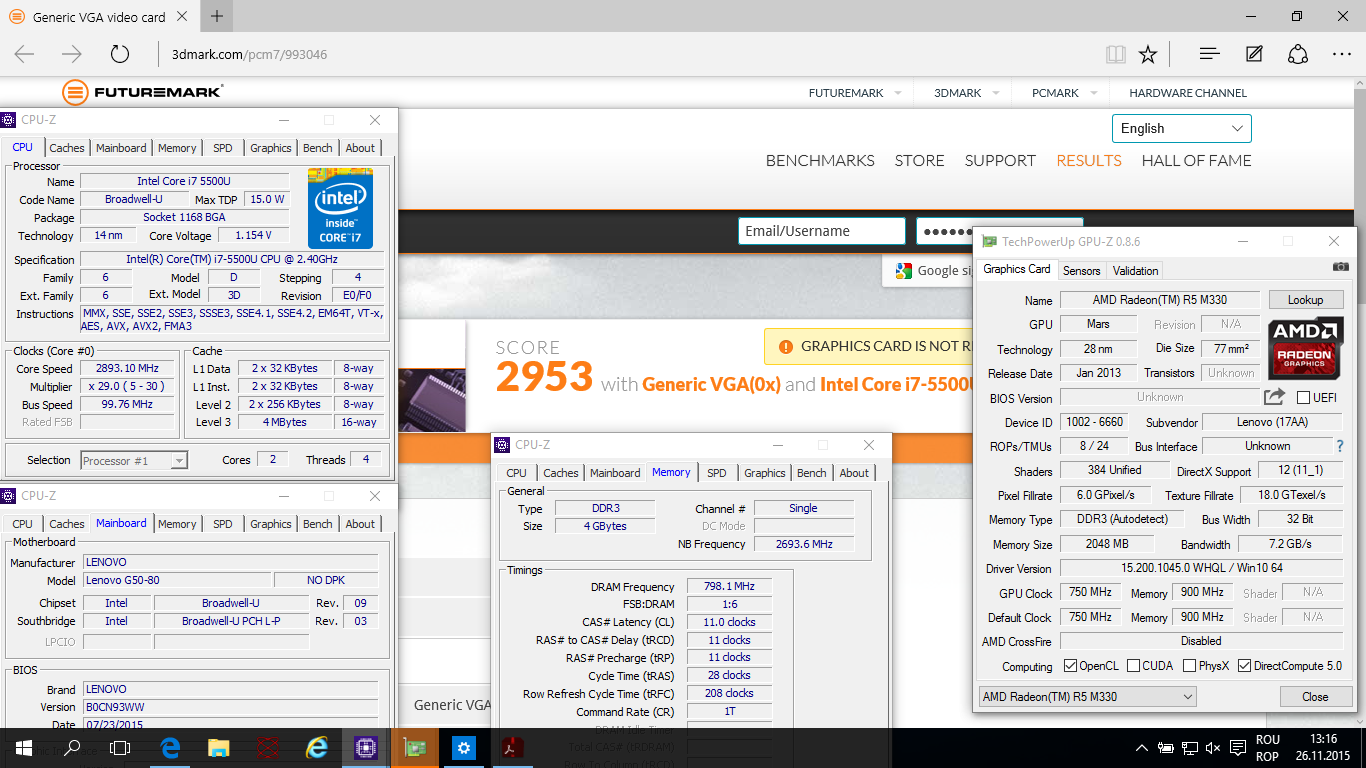Refresh the 3dmark page in Edge

point(120,54)
